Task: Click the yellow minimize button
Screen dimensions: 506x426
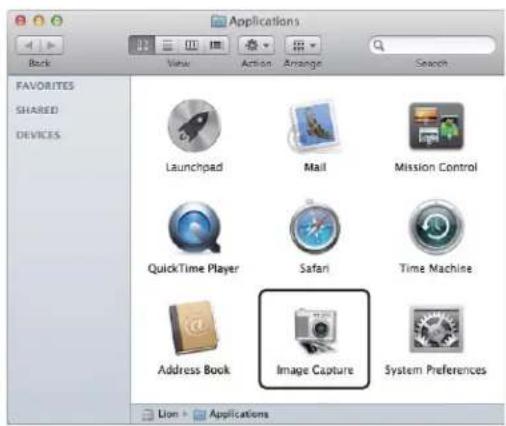Action: [39, 21]
